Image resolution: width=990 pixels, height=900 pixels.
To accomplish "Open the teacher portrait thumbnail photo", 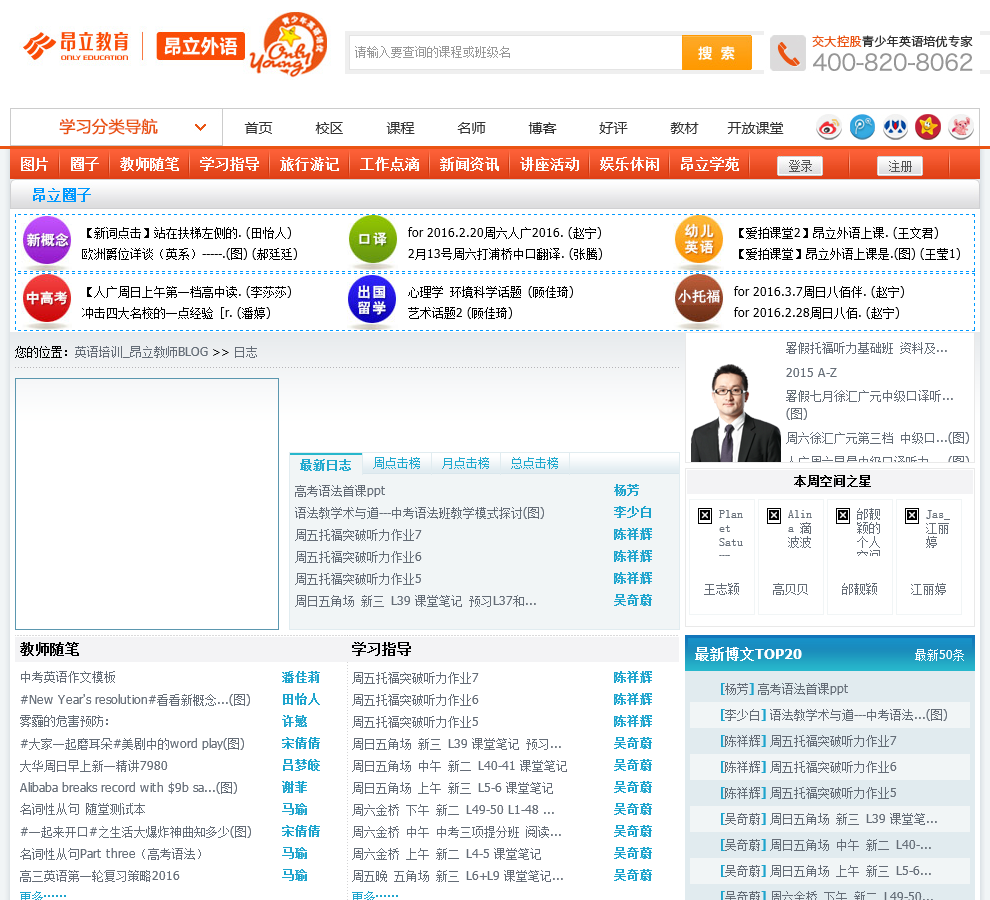I will coord(735,411).
